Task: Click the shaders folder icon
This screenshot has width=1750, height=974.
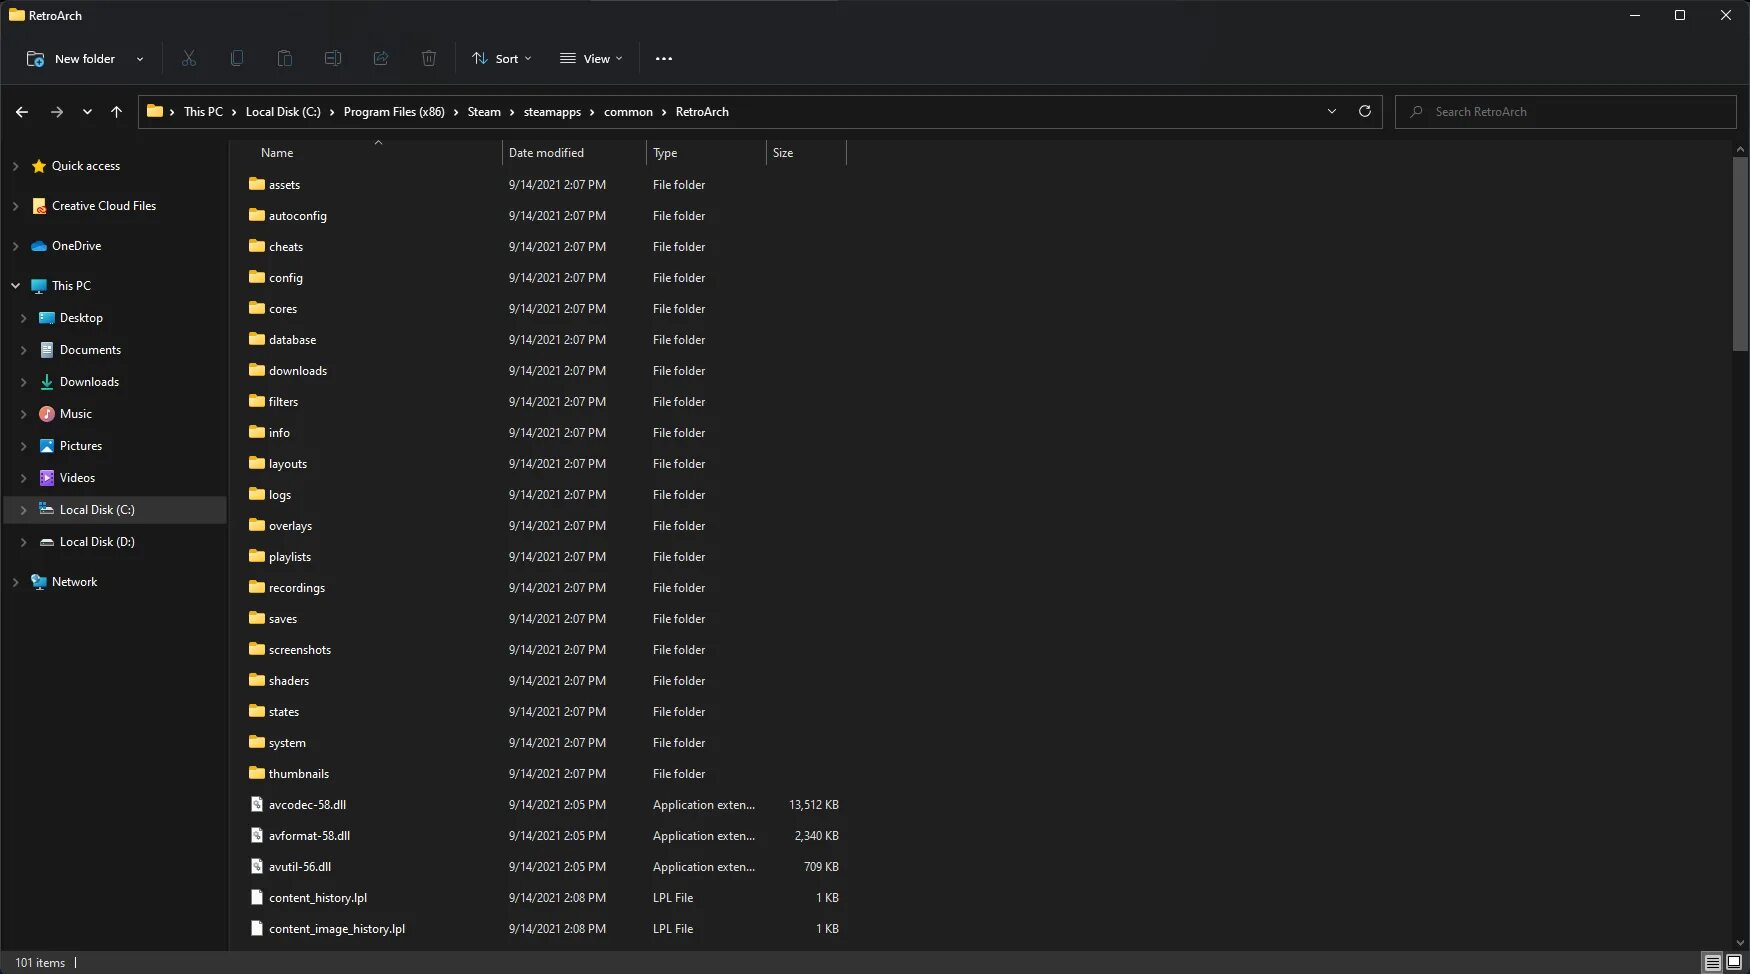Action: [x=257, y=680]
